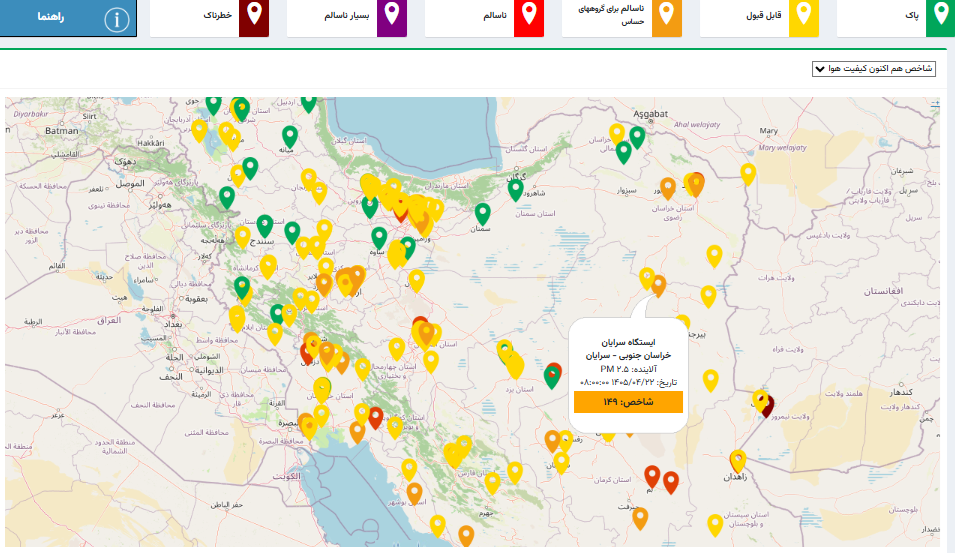This screenshot has height=553, width=955.
Task: Open the شاخص هم اکنون کیفیت هوا dropdown
Action: click(x=873, y=69)
